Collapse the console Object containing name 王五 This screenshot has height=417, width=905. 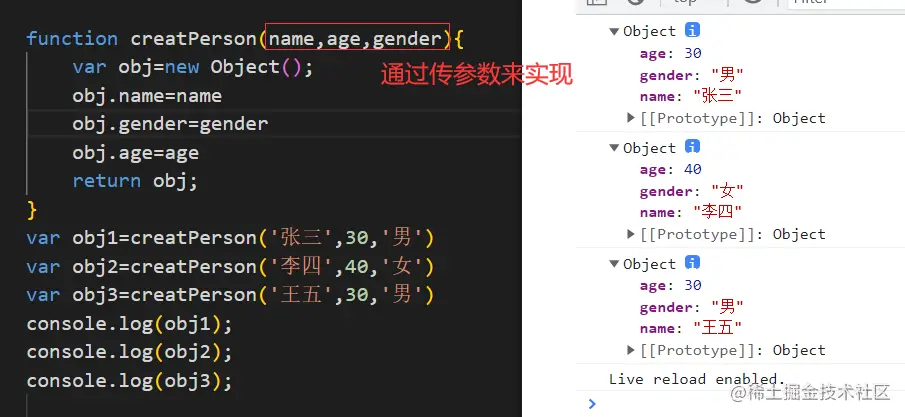(614, 264)
